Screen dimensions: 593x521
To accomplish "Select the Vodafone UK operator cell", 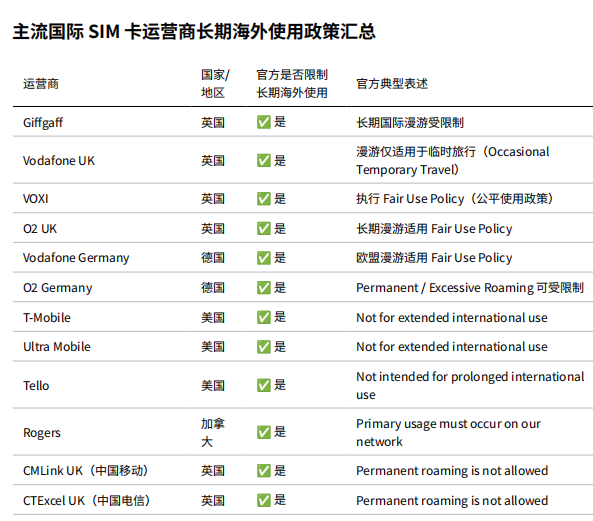I will point(59,161).
